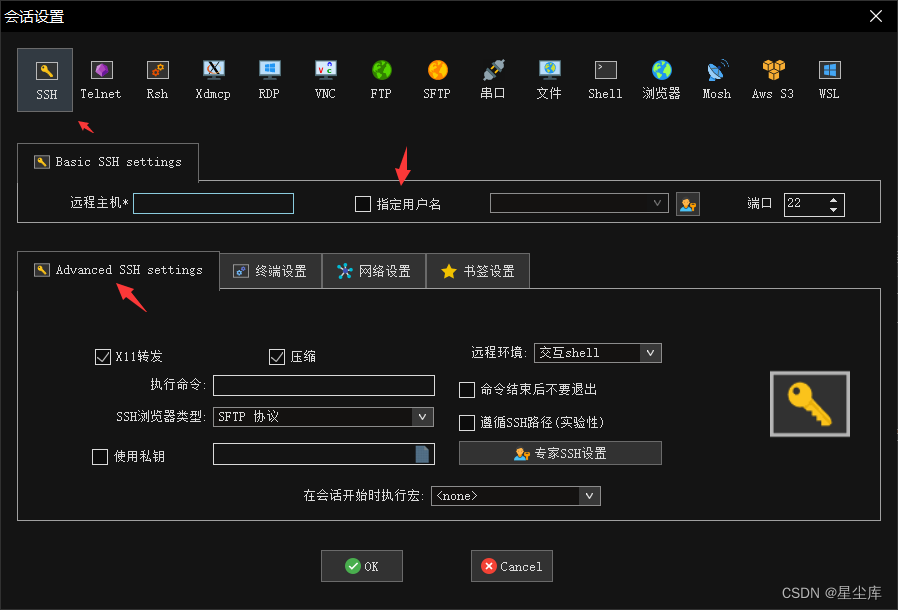Click the user credentials icon beside username dropdown
Screen dimensions: 898x610
click(688, 203)
